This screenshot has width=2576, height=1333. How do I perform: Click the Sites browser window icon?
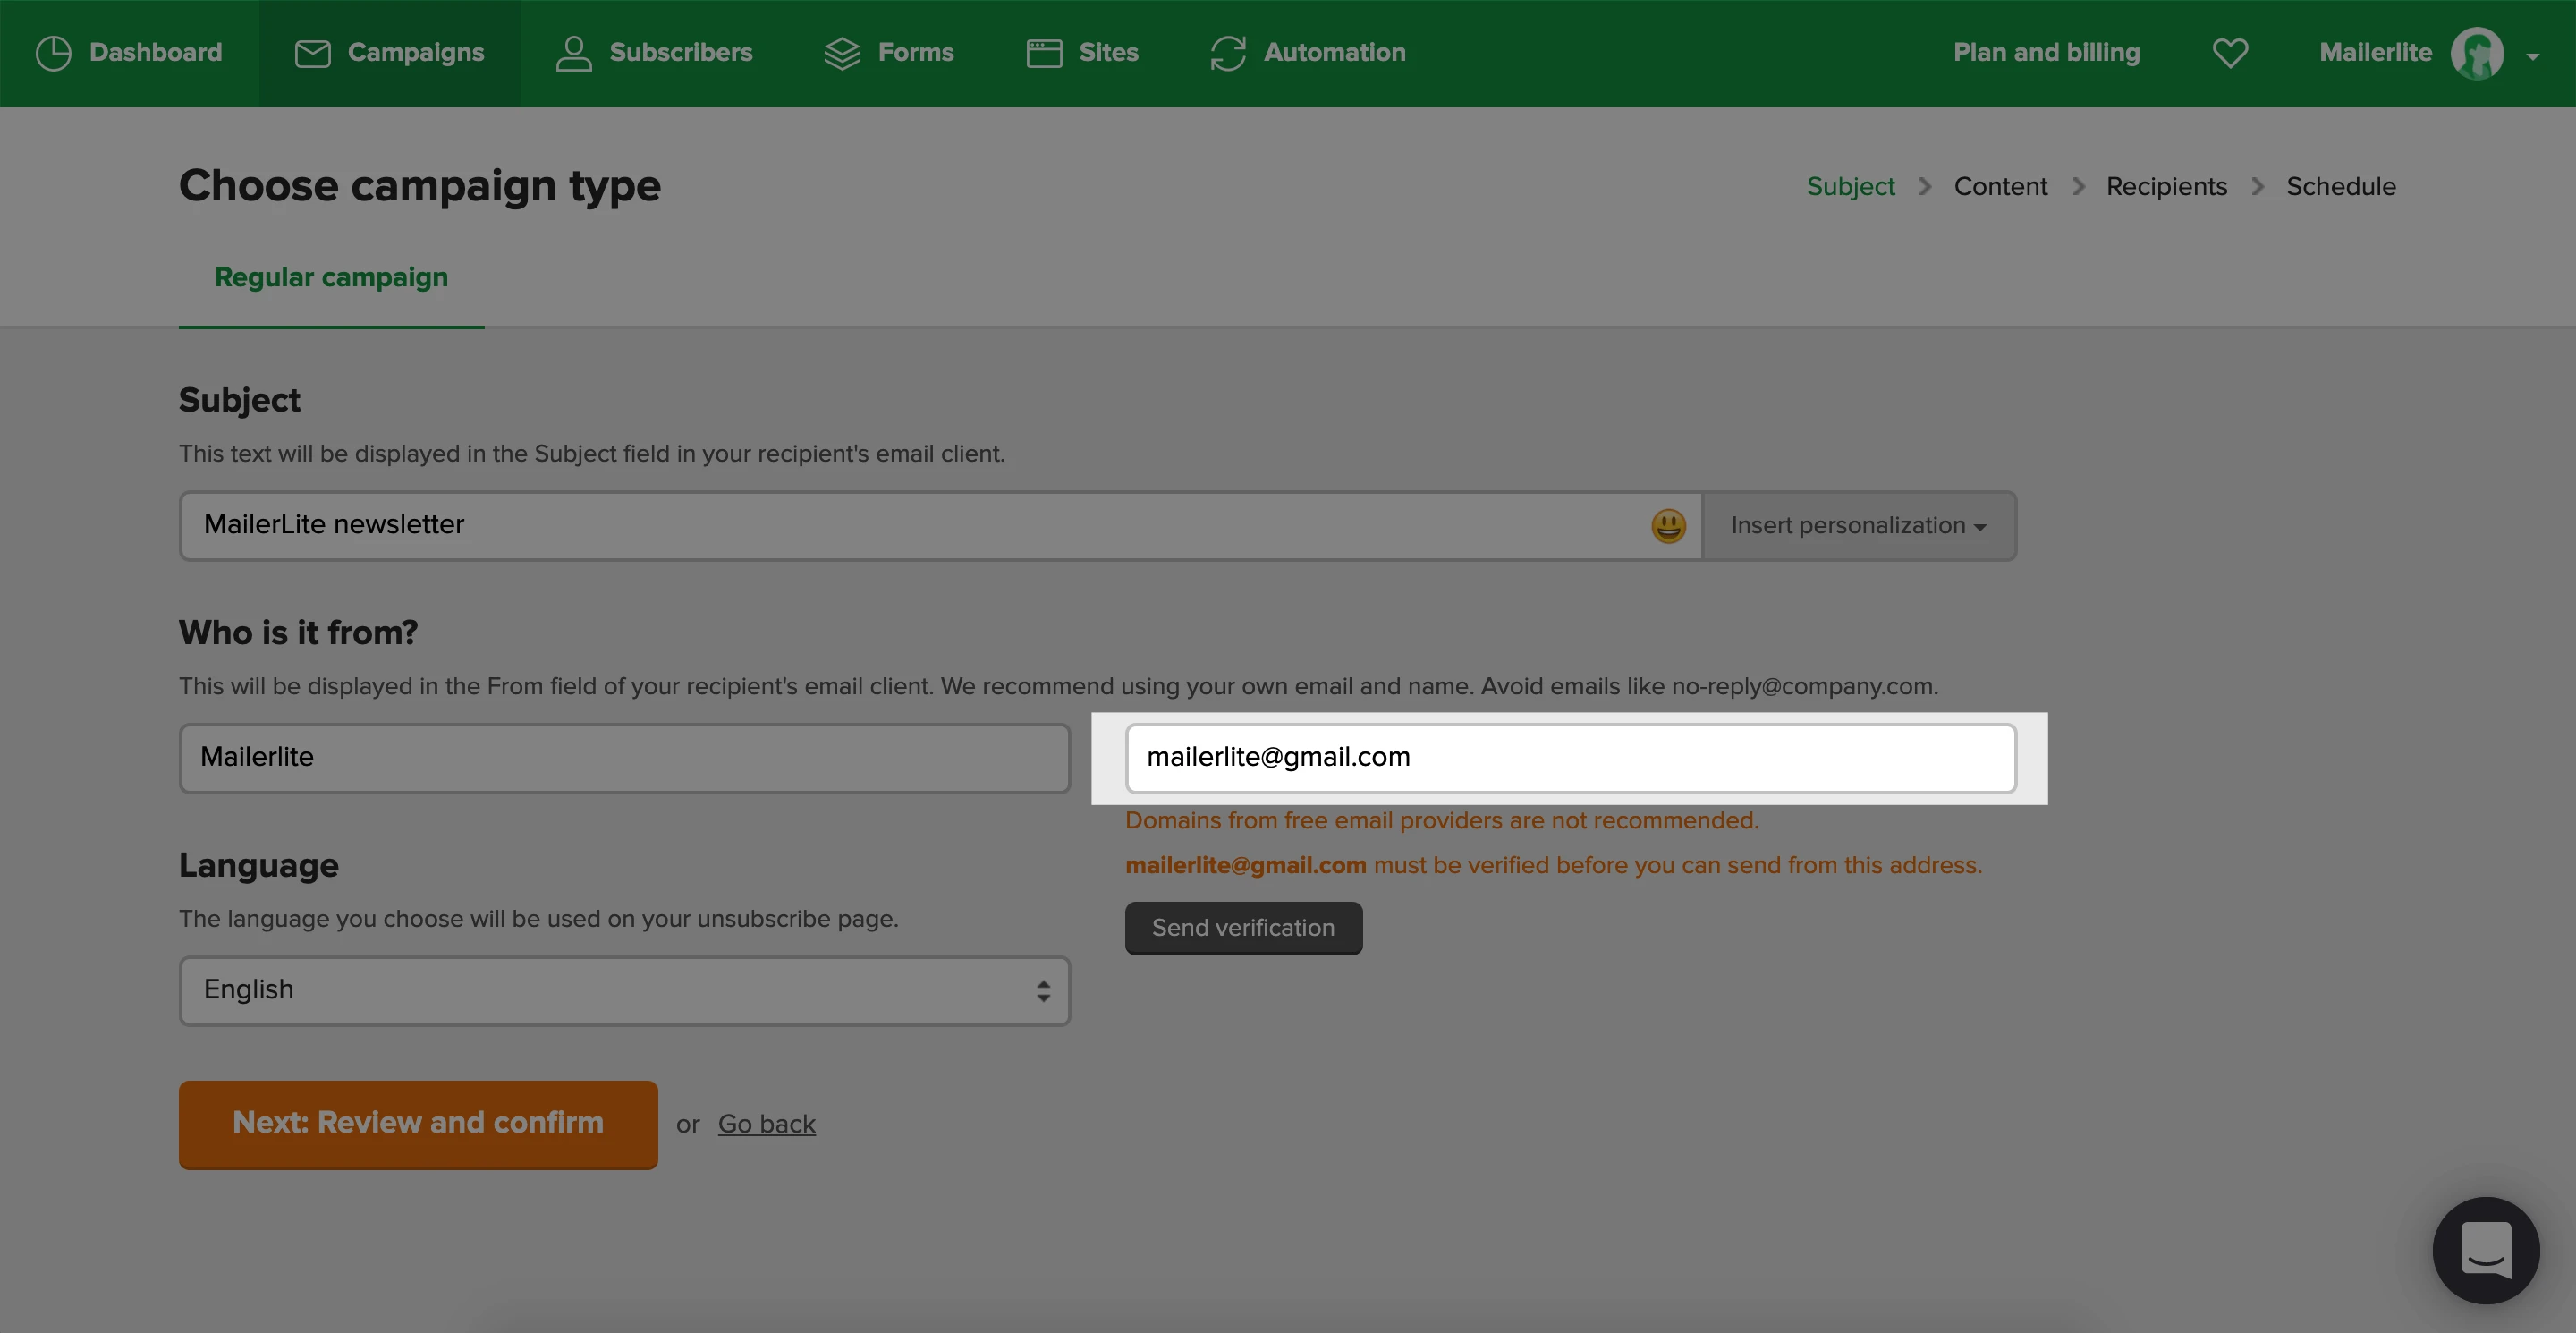1044,53
